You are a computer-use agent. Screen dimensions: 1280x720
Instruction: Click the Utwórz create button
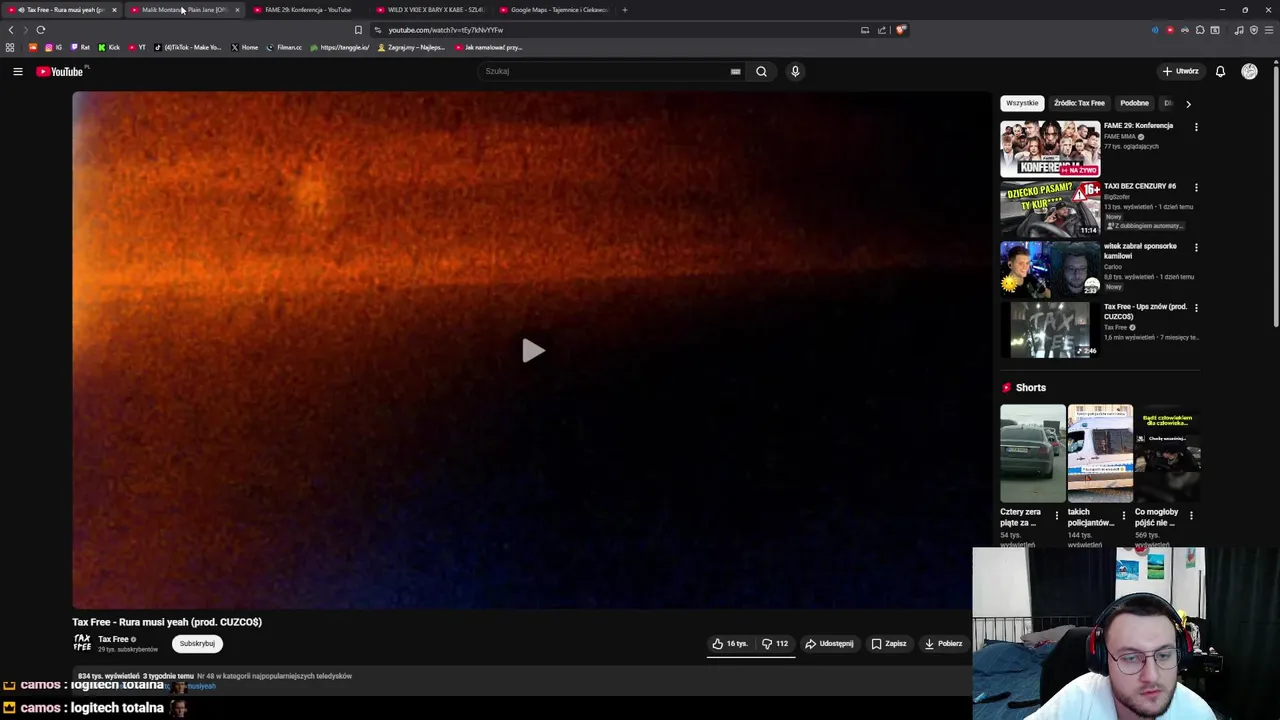pos(1180,71)
